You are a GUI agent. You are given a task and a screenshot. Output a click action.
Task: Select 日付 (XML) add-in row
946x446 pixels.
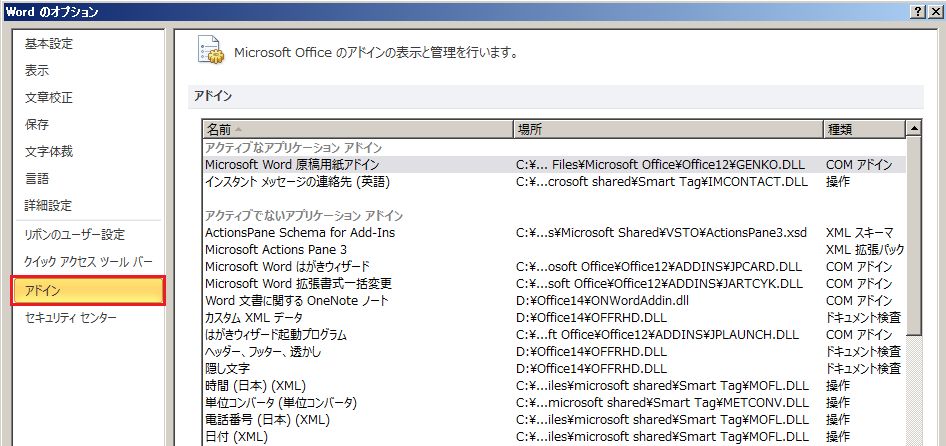554,436
